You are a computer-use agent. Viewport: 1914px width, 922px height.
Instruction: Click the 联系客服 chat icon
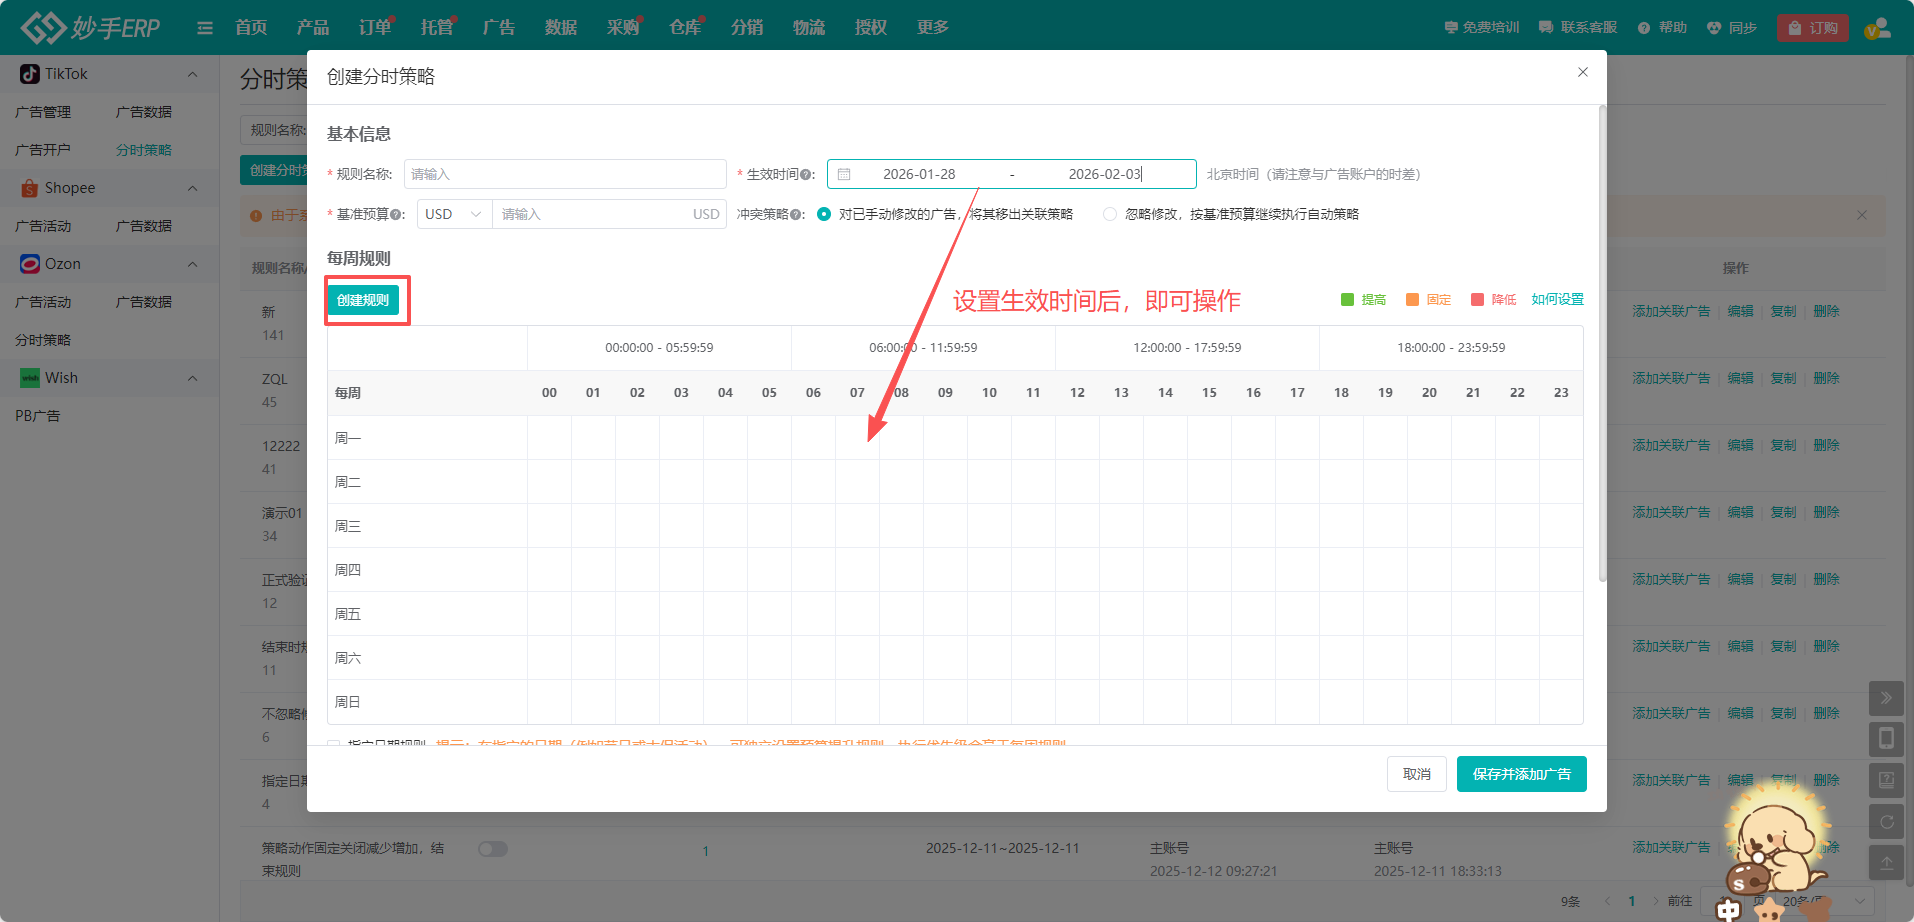1546,28
